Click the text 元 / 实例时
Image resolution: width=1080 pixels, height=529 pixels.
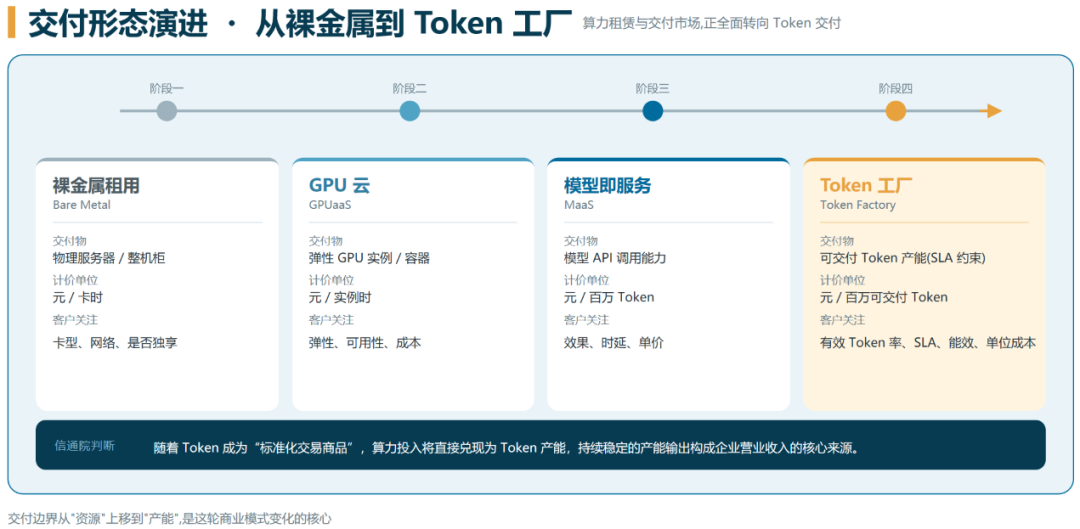[x=340, y=298]
